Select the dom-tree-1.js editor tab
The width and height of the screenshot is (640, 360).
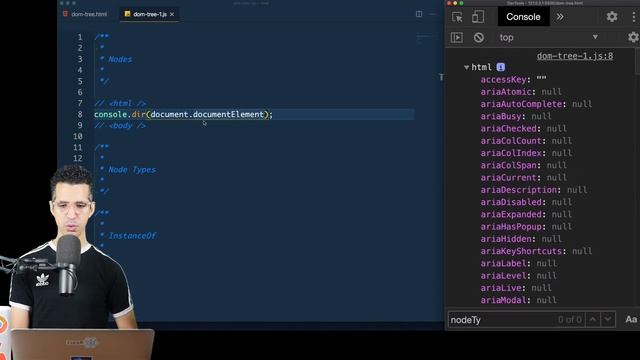tap(150, 14)
